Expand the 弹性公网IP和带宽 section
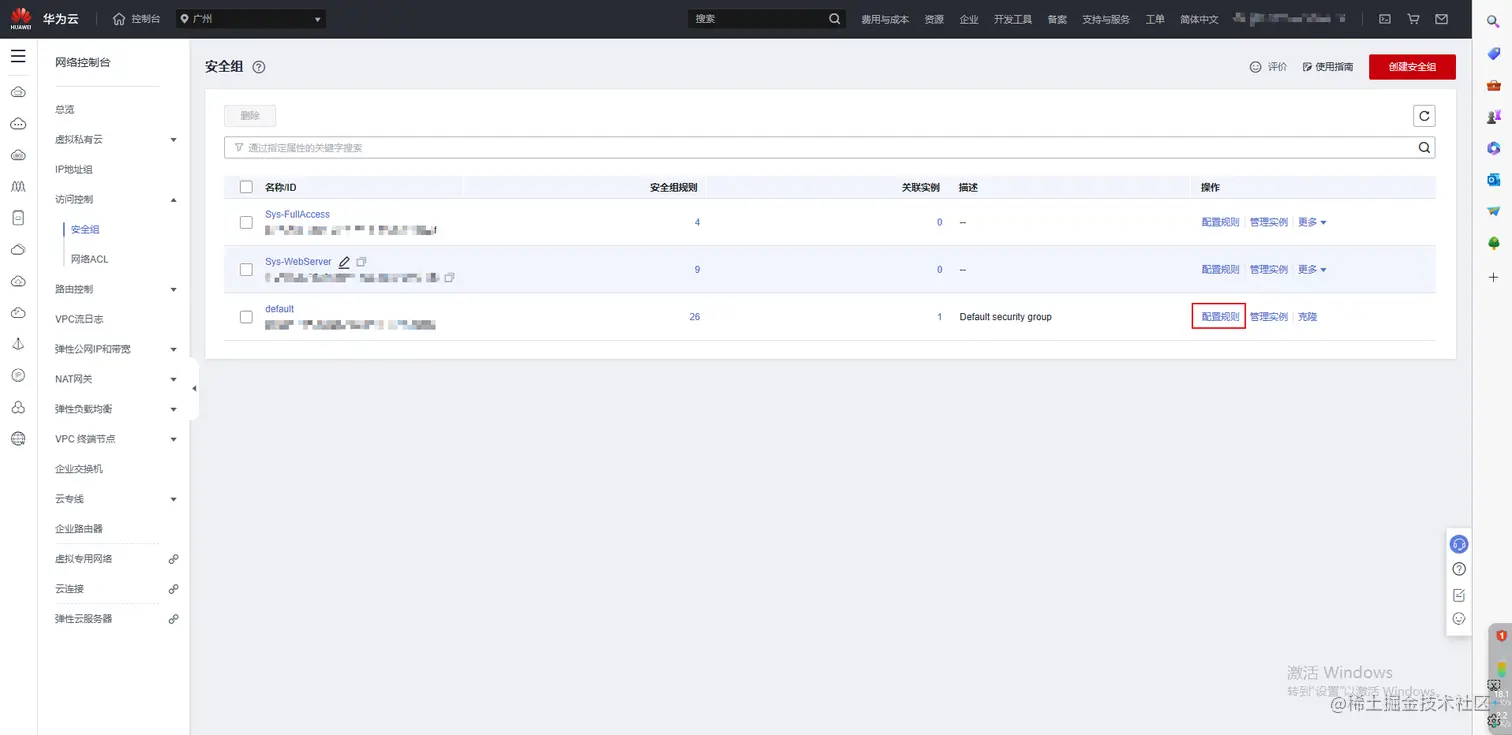Image resolution: width=1512 pixels, height=735 pixels. [173, 350]
